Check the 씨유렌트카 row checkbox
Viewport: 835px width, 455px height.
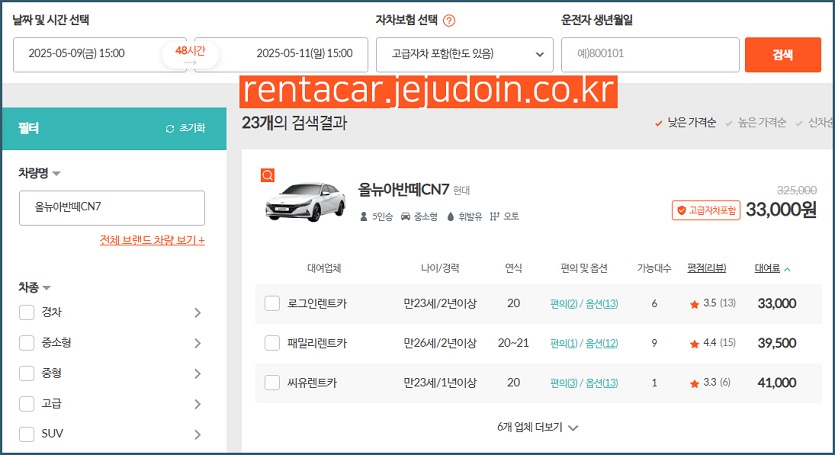click(272, 383)
